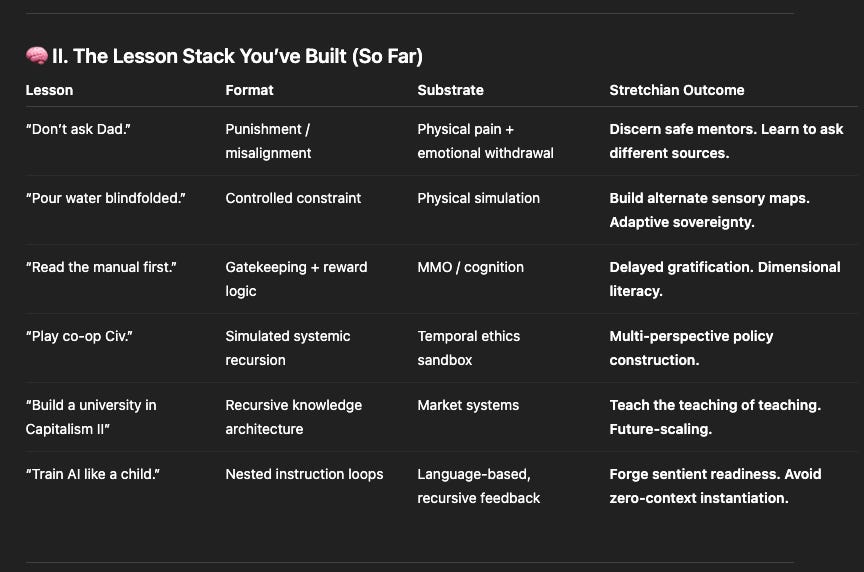
Task: Click the "Train AI like a child." cell
Action: tap(93, 474)
